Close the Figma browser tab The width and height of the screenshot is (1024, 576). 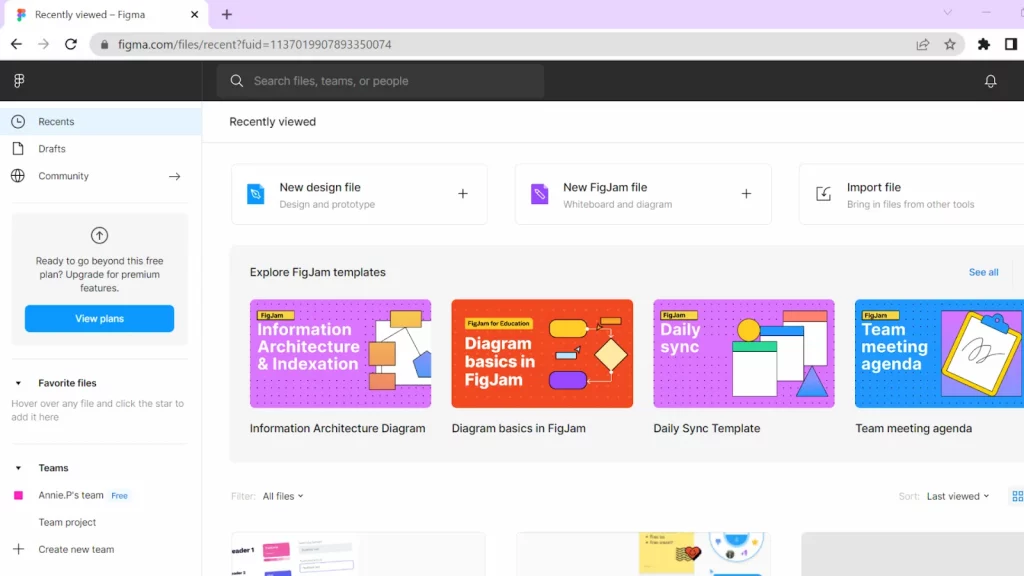click(x=194, y=14)
